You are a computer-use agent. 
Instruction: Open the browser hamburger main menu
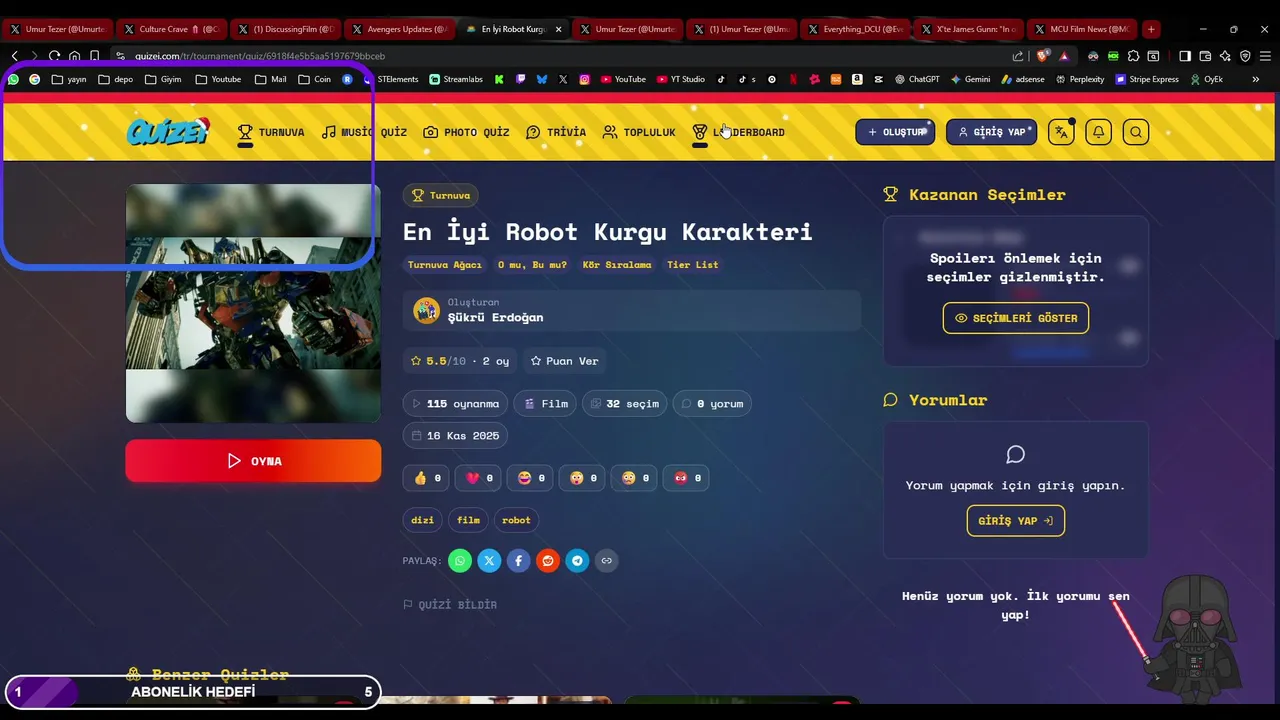(1265, 56)
